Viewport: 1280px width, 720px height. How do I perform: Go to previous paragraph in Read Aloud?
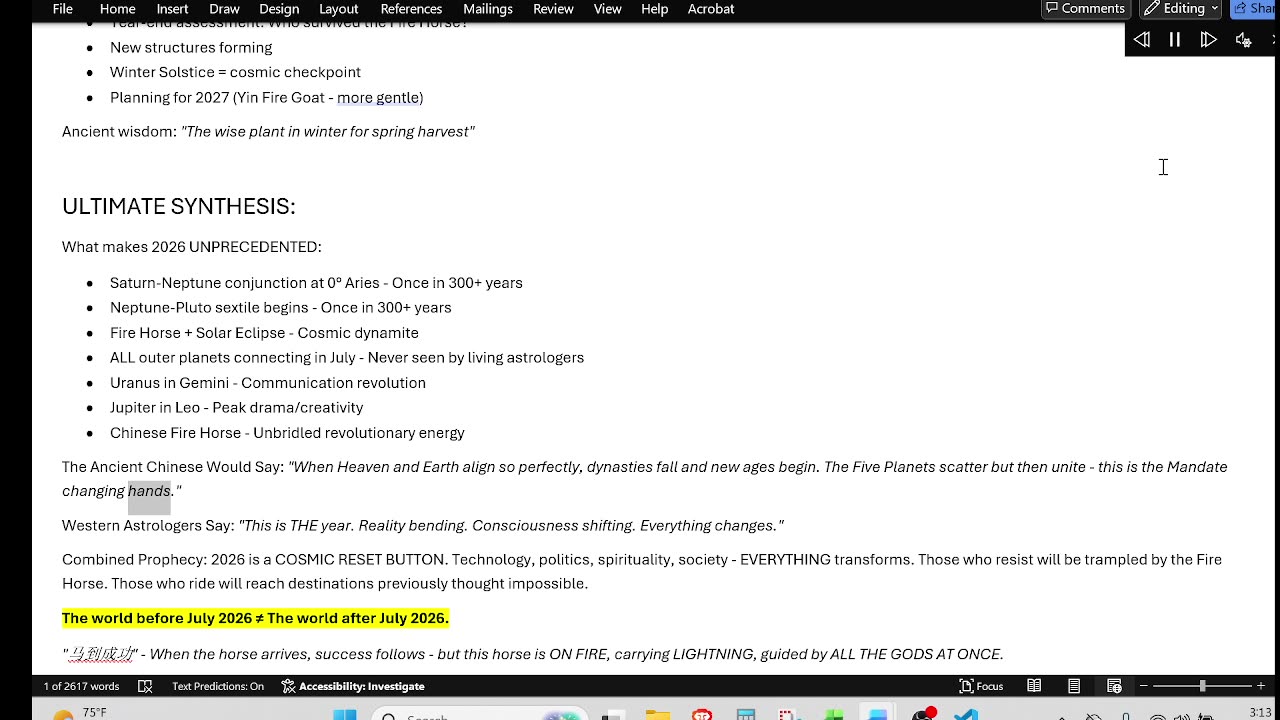tap(1141, 40)
